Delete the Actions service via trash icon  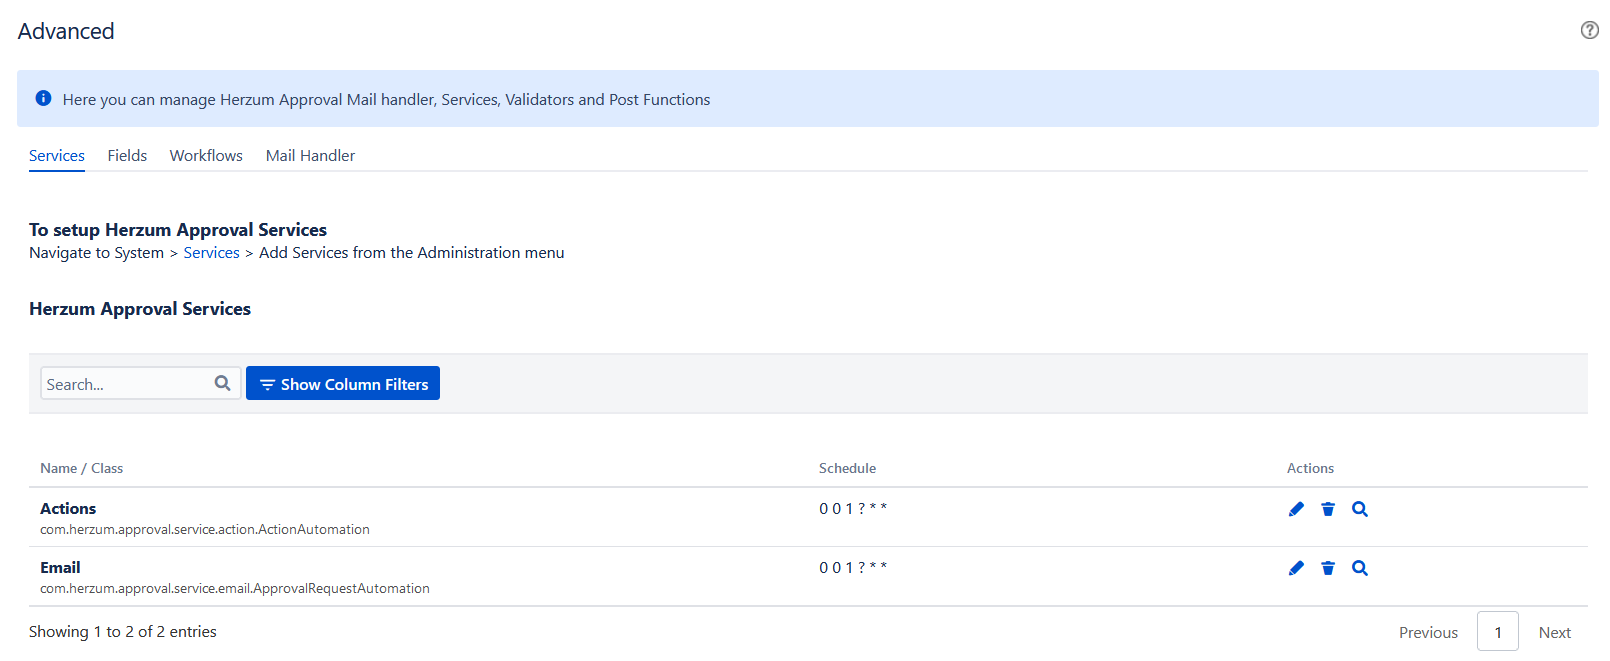(1328, 509)
